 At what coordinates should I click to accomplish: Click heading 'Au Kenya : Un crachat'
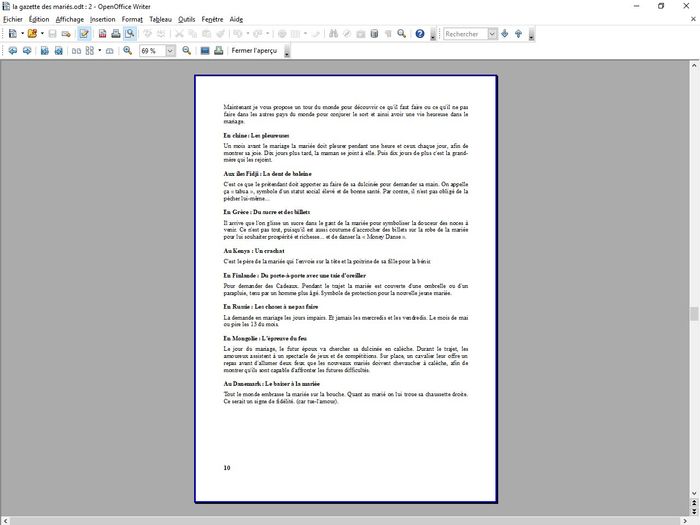[x=254, y=251]
